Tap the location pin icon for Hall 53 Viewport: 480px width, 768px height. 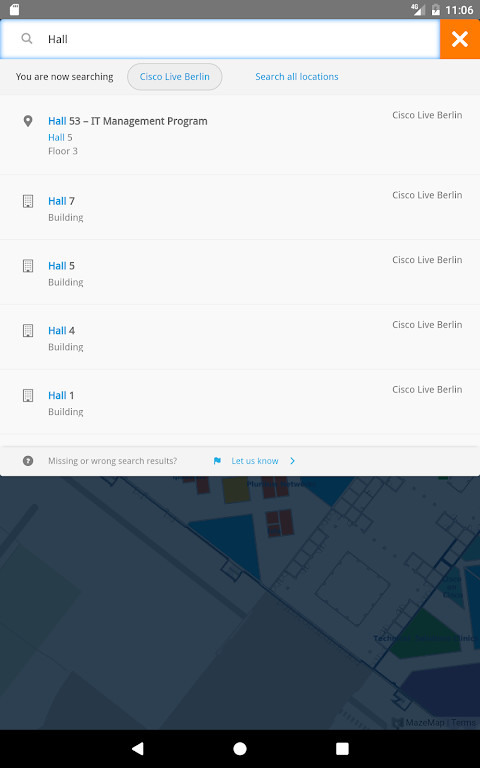(28, 121)
